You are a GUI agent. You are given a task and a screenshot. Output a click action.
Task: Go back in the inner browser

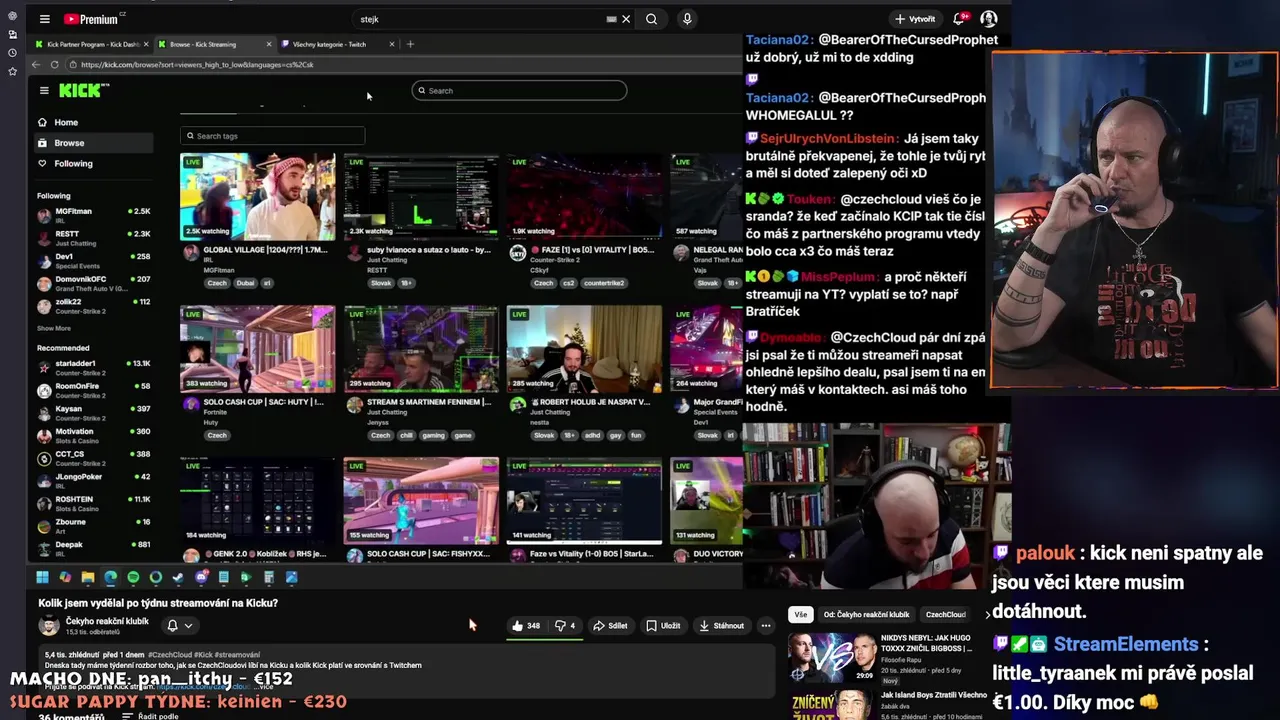click(x=36, y=64)
